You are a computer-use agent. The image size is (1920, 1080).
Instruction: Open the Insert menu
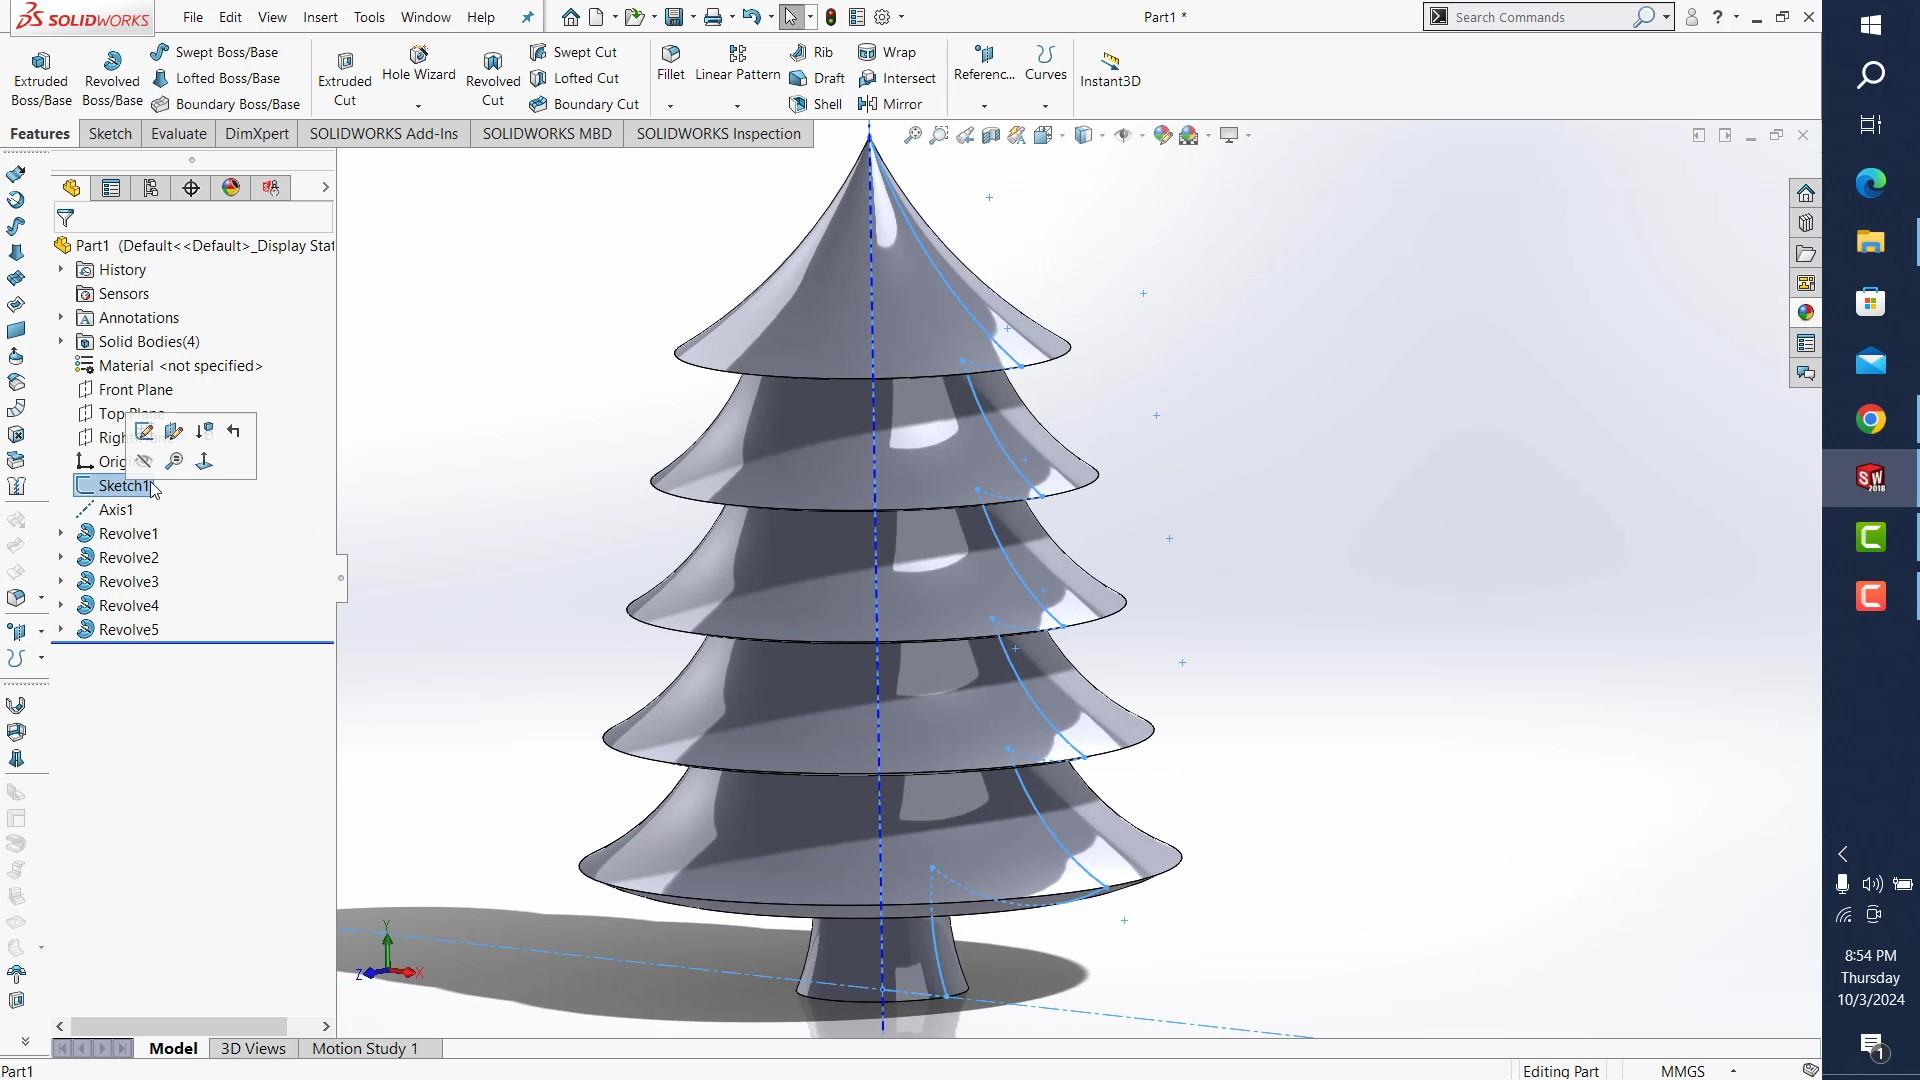pyautogui.click(x=320, y=17)
